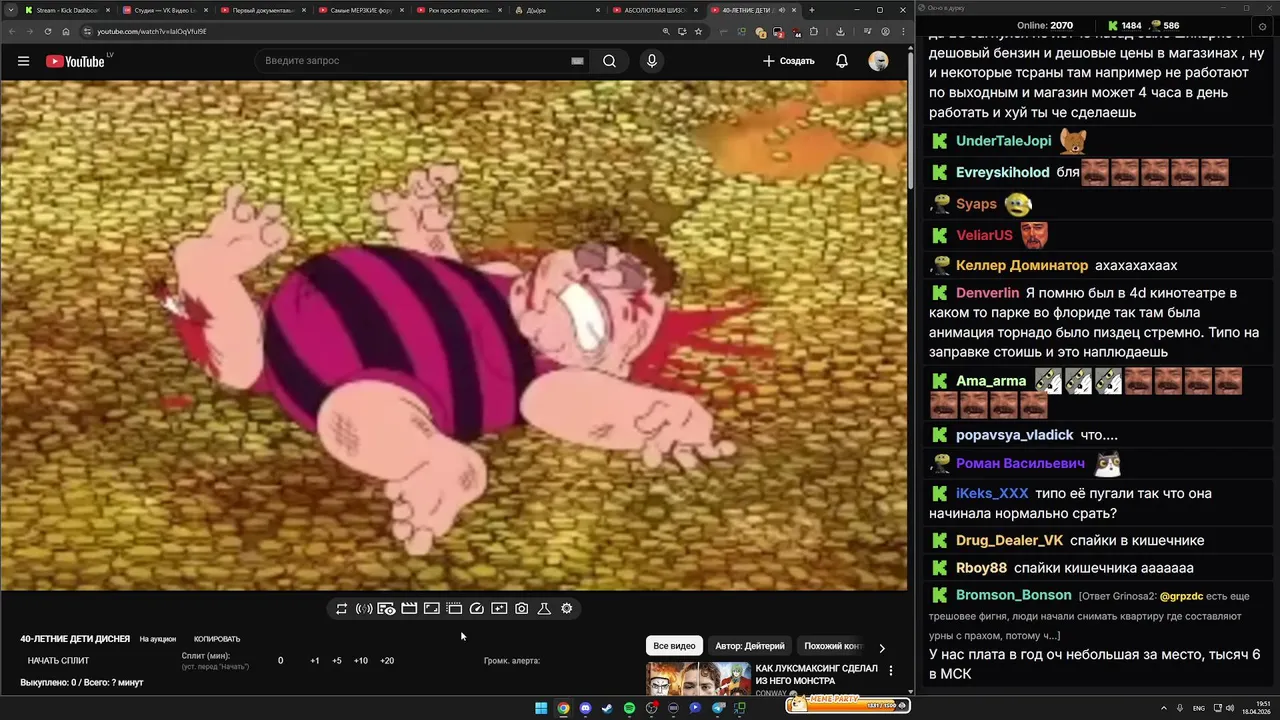The image size is (1280, 720).
Task: Open Spotify from the taskbar
Action: pyautogui.click(x=629, y=708)
